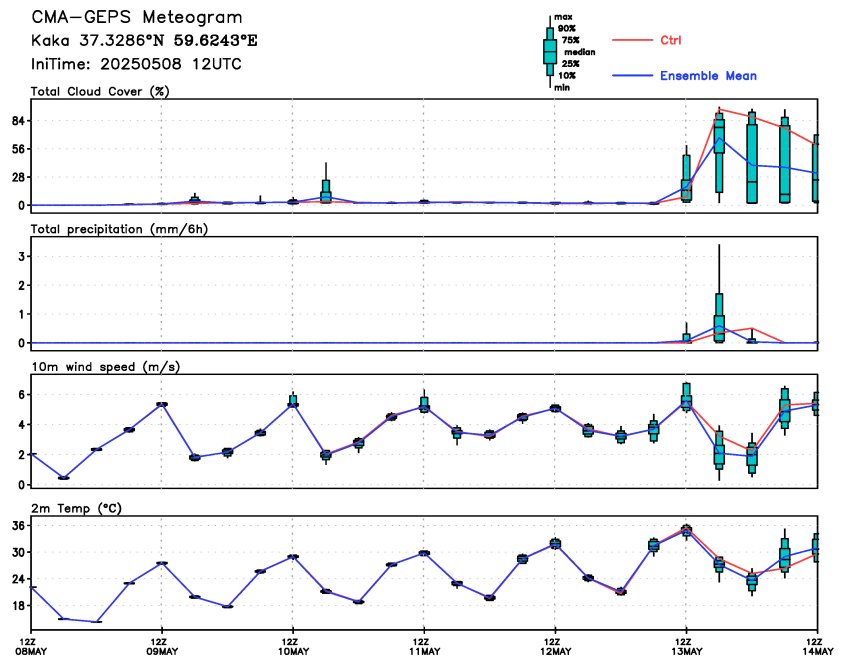Click the '2m Temp (°C)' panel title
Viewport: 844px width, 667px height.
pyautogui.click(x=76, y=509)
